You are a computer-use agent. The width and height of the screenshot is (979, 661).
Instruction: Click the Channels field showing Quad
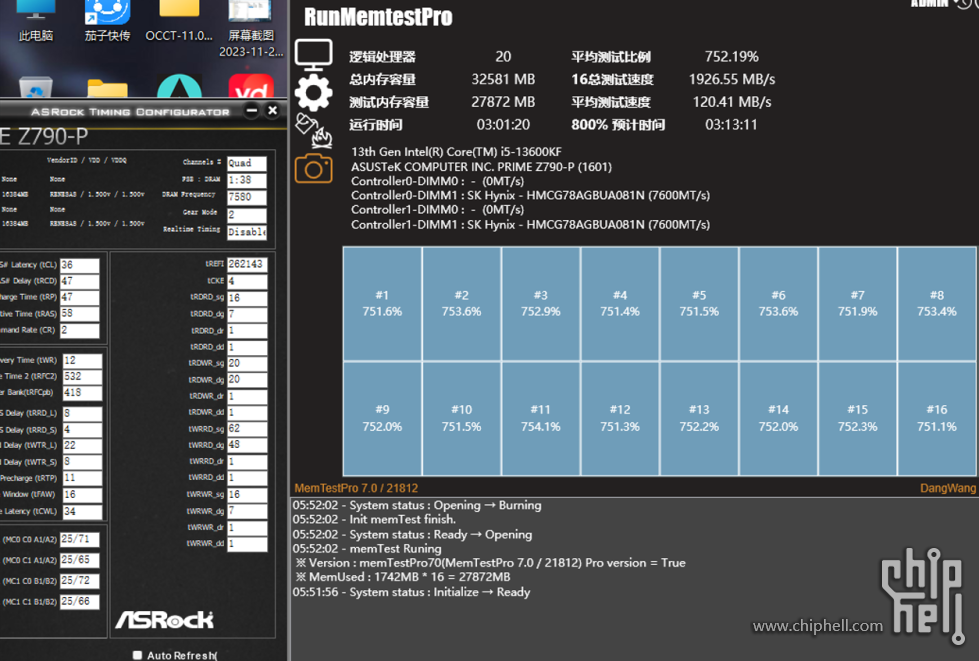pyautogui.click(x=247, y=163)
